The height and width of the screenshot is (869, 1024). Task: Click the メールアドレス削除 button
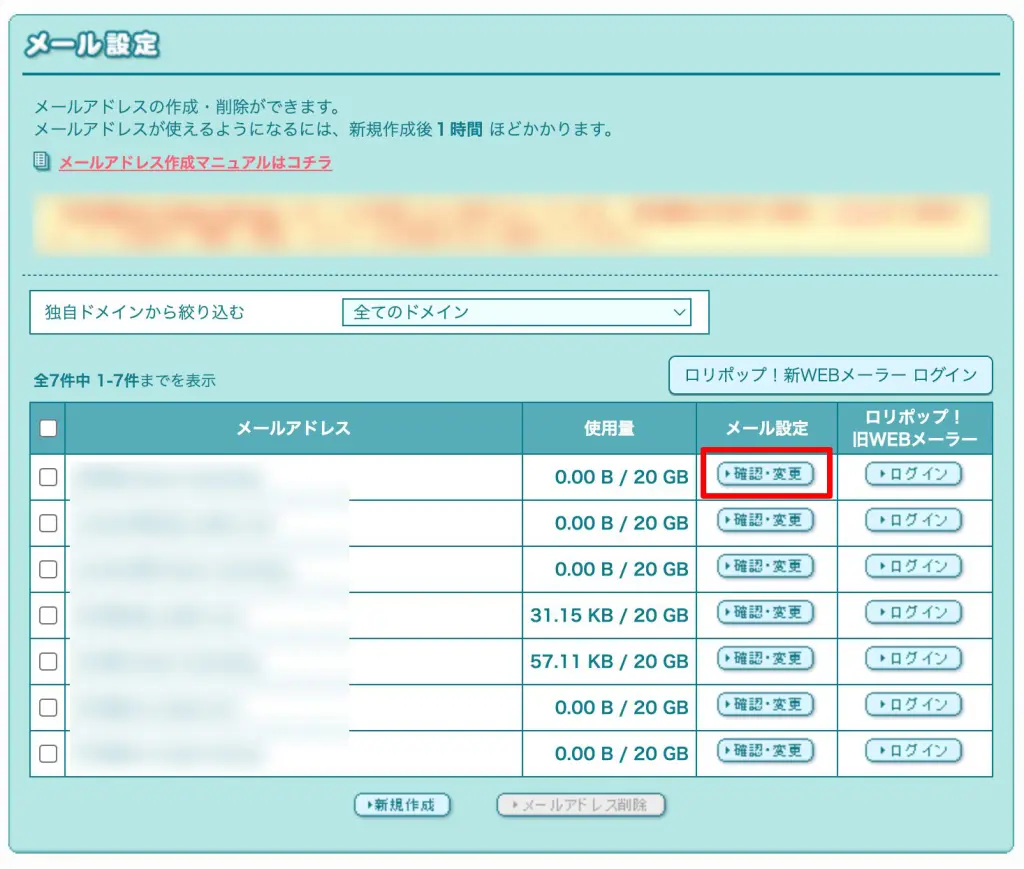(582, 804)
